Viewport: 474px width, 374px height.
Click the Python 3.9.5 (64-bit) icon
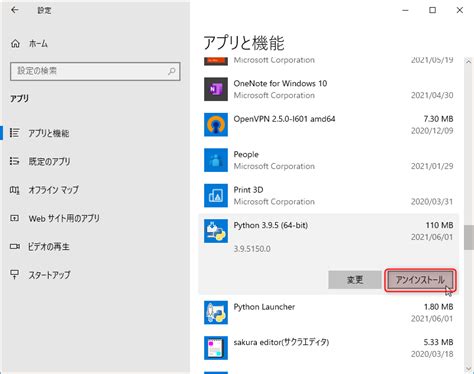(x=216, y=231)
